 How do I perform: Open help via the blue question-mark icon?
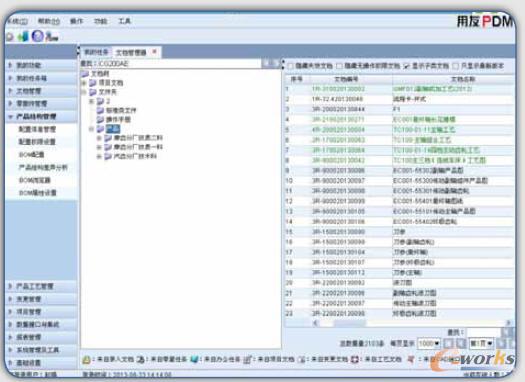pos(38,36)
